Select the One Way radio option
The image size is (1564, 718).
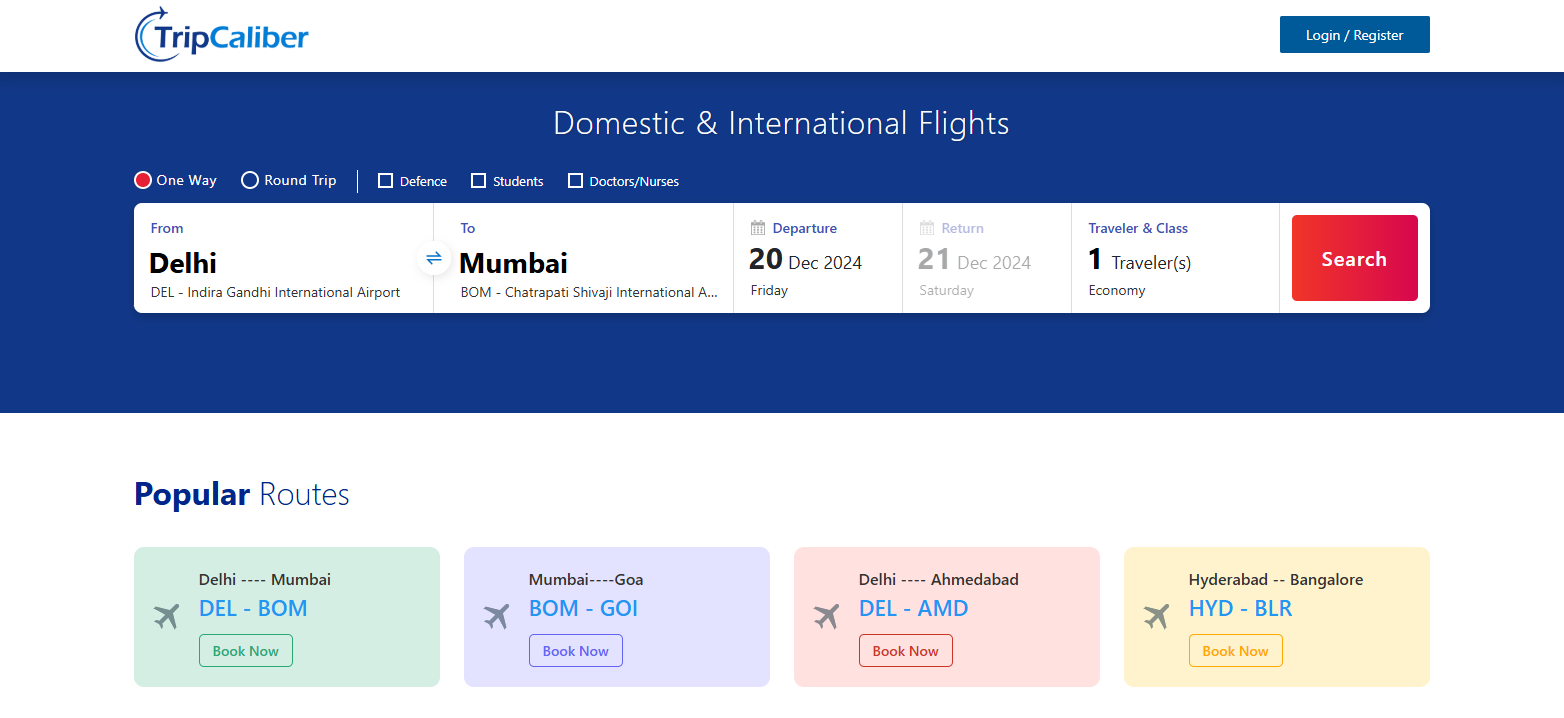pos(143,180)
